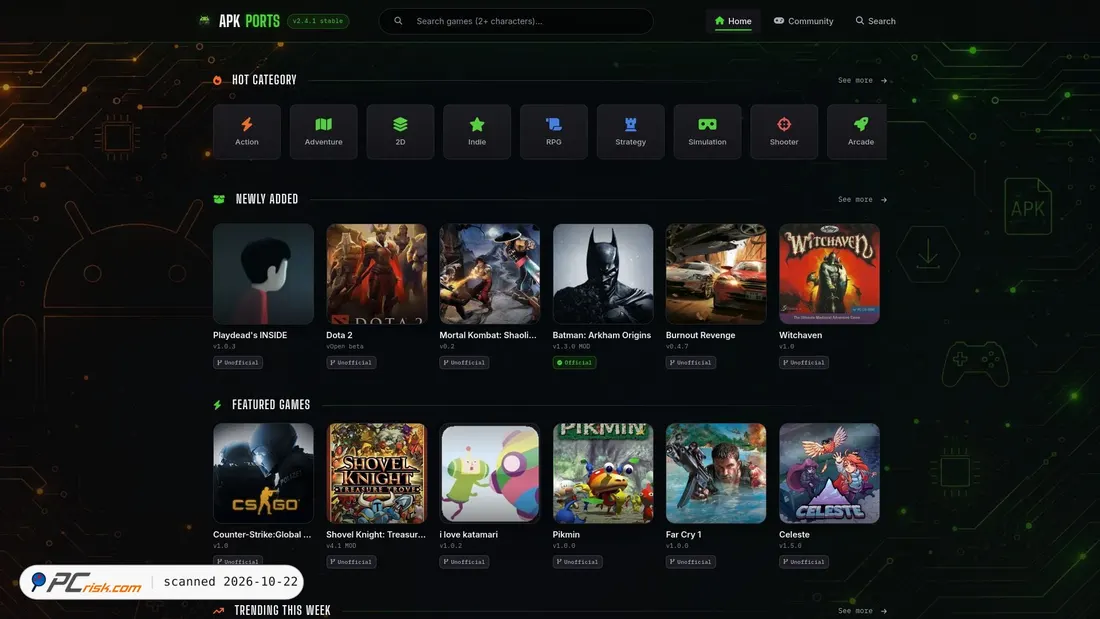The image size is (1100, 619).
Task: Click the trending arrow icon beside Trending This Week
Action: [219, 611]
